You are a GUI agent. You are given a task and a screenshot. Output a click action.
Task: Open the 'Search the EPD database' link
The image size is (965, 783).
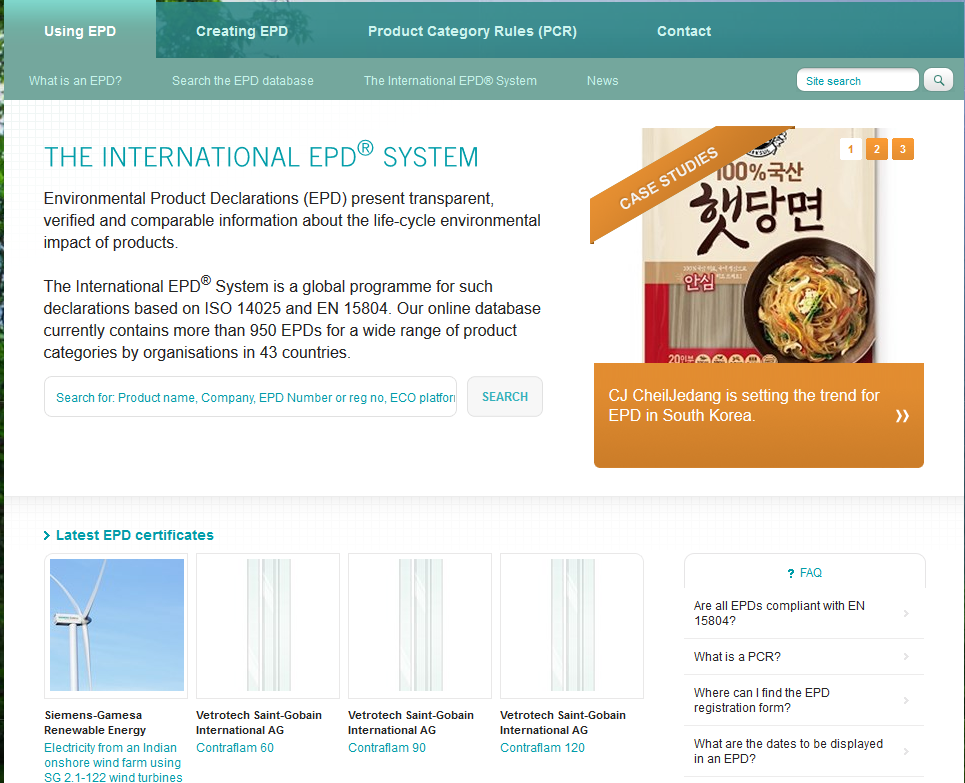click(x=242, y=81)
